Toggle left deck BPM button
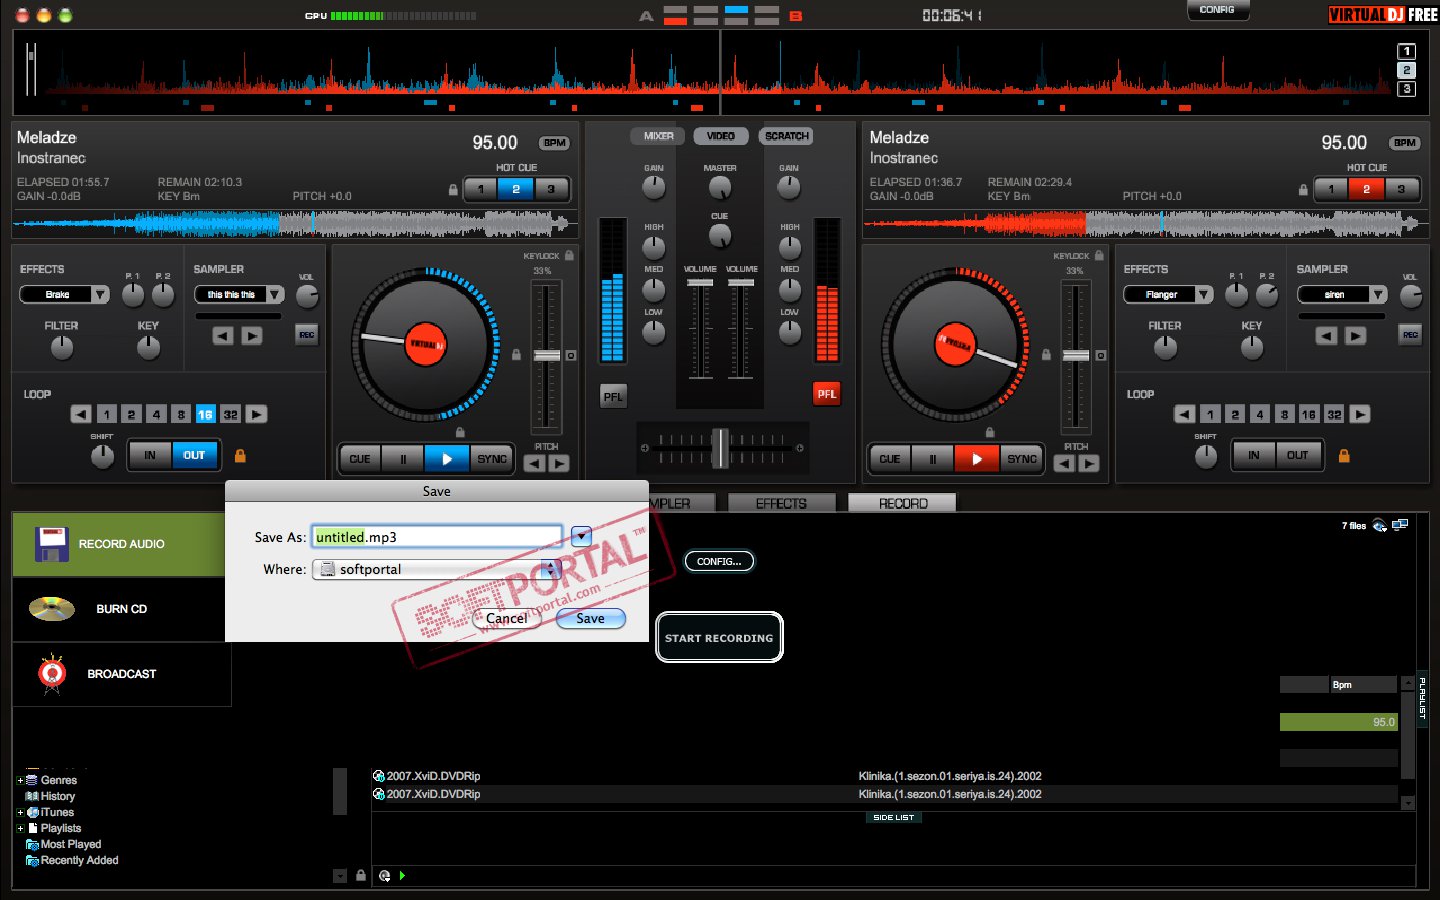 [554, 143]
